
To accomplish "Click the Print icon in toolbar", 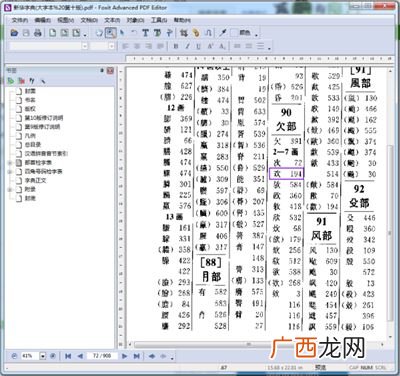I will [x=38, y=33].
